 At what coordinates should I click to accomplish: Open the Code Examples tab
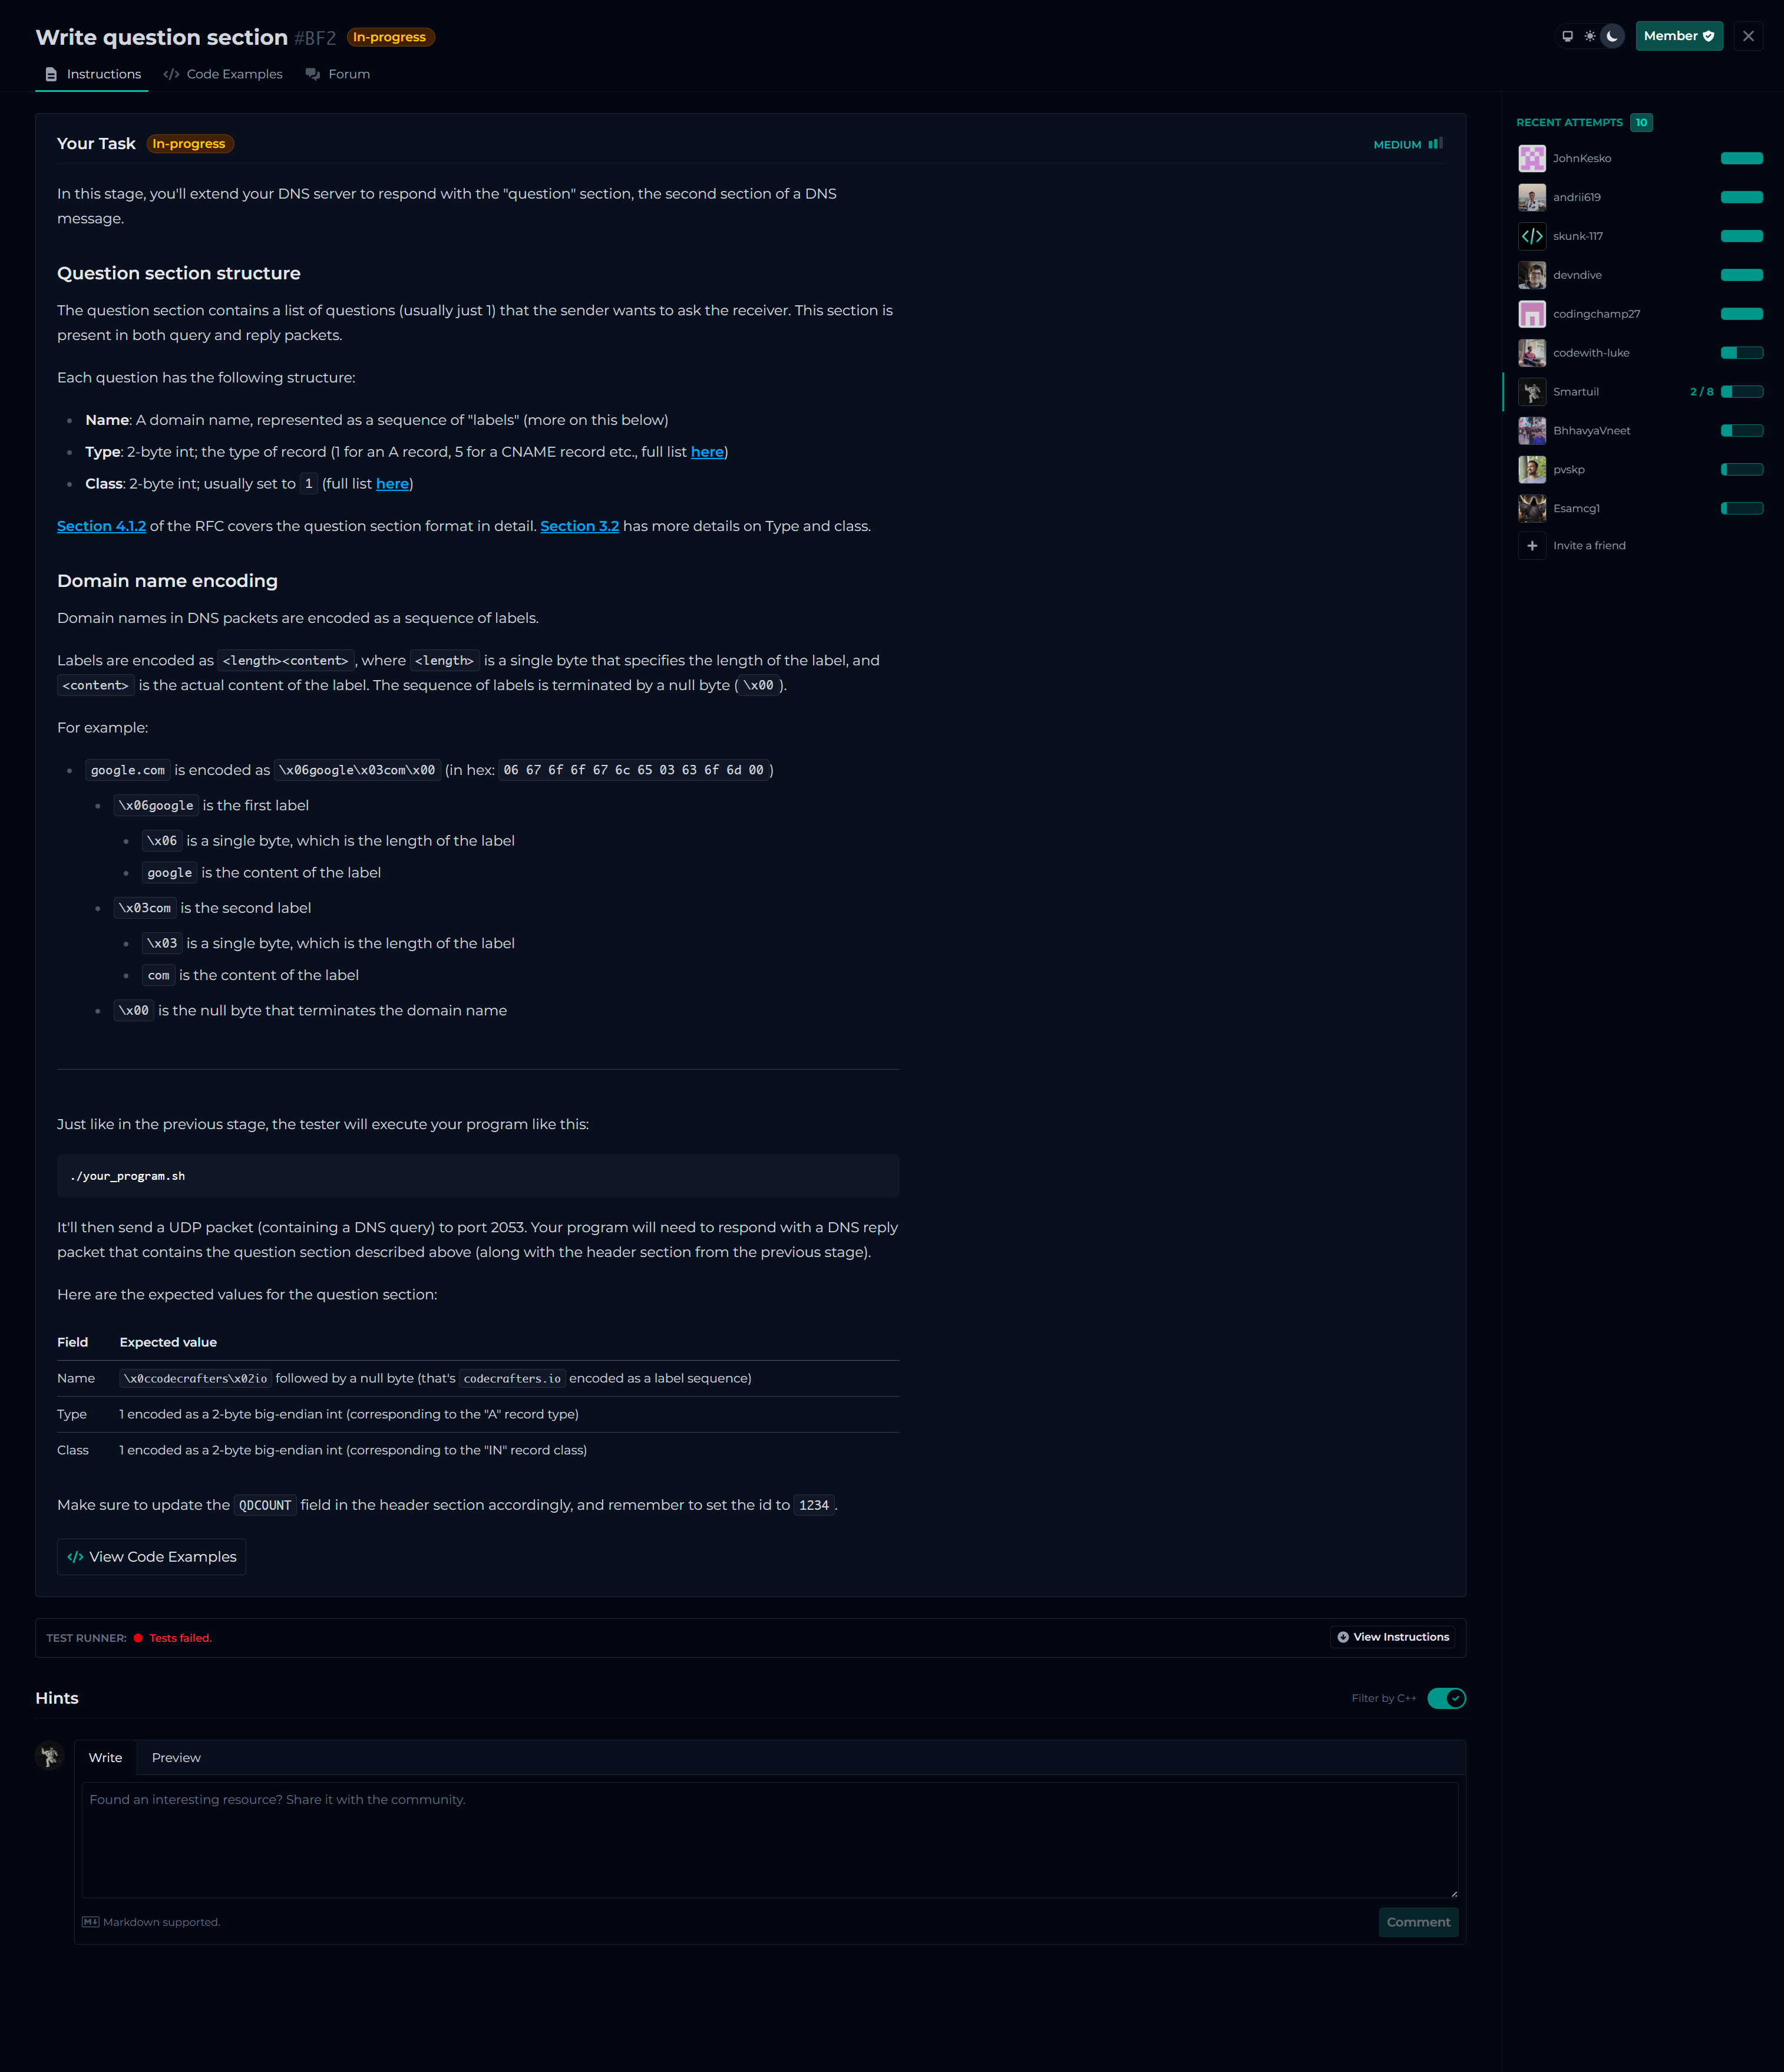tap(223, 74)
